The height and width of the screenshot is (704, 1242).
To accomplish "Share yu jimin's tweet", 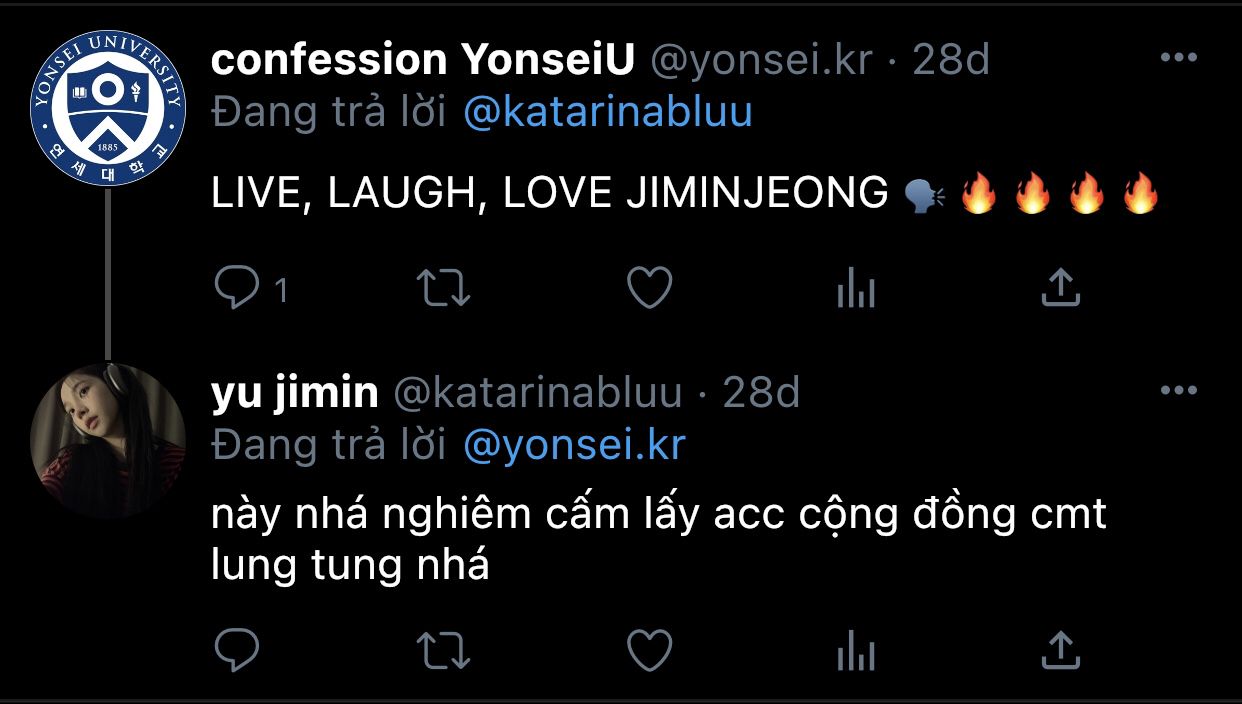I will point(1060,651).
